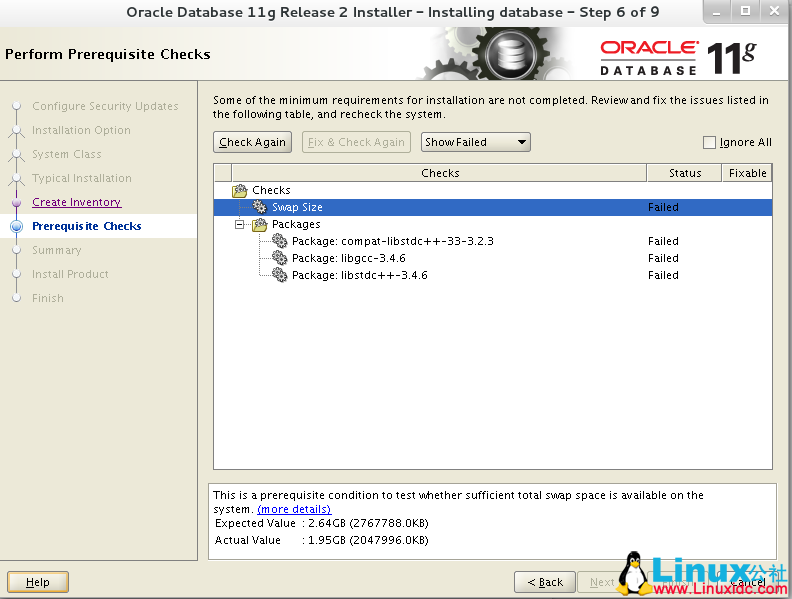Select the Prerequisite Checks step

pyautogui.click(x=86, y=226)
